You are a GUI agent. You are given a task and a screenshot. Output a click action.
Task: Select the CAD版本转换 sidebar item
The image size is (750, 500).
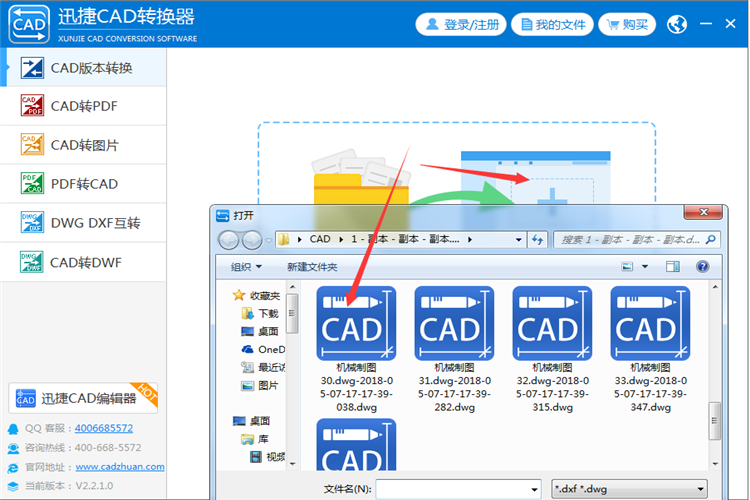pyautogui.click(x=84, y=68)
